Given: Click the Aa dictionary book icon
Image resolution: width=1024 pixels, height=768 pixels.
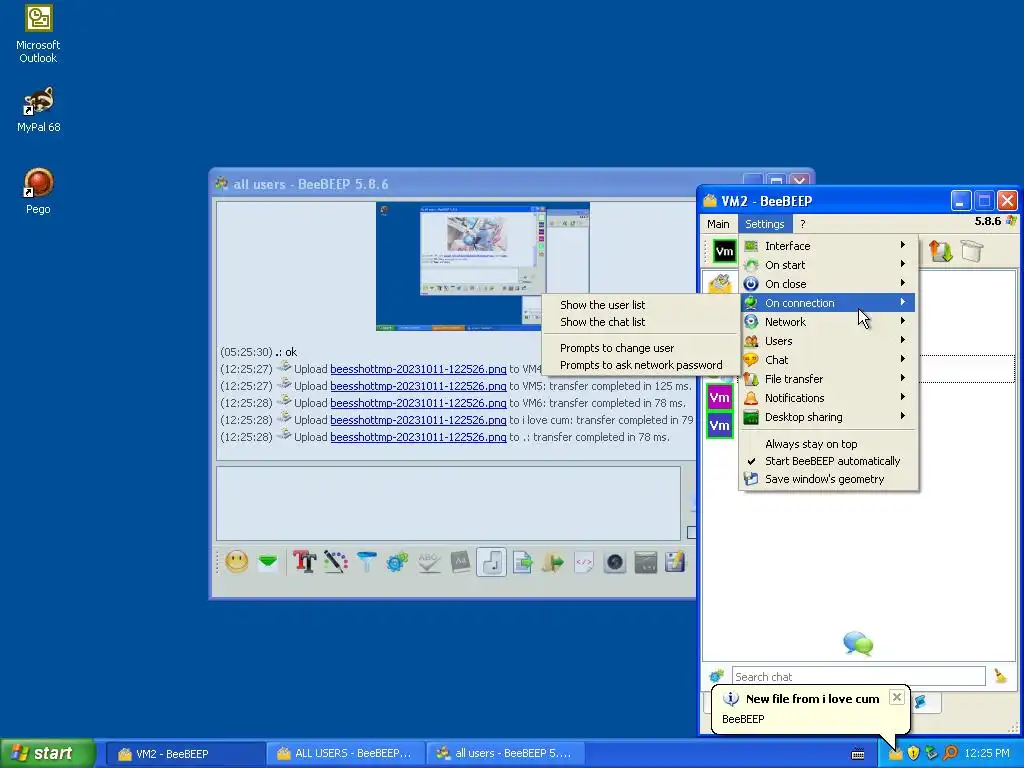Looking at the screenshot, I should coord(460,562).
